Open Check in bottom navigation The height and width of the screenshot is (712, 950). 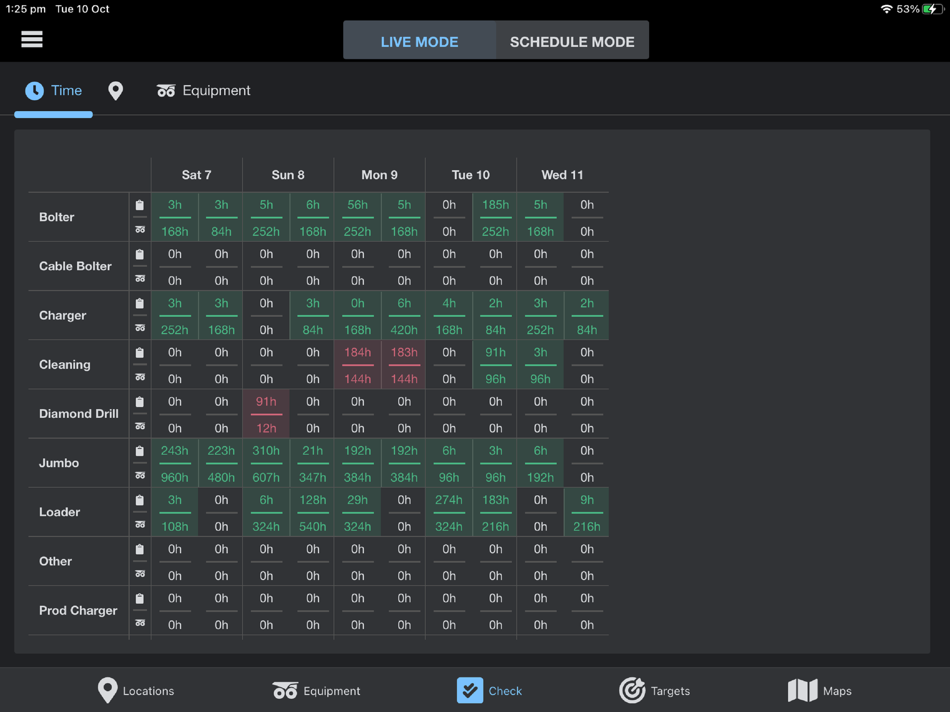[490, 690]
